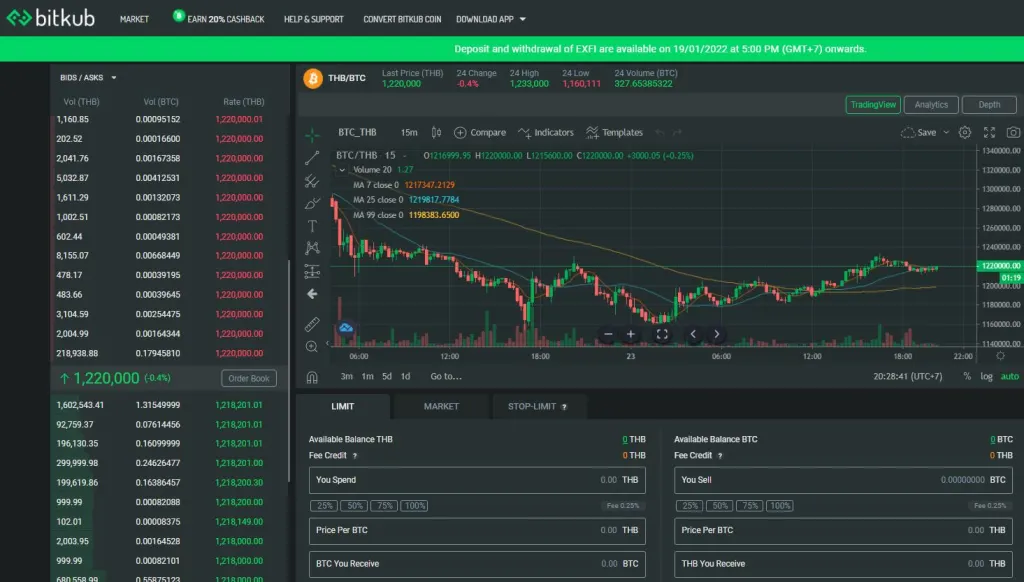
Task: Open the indicator Templates menu
Action: click(x=615, y=133)
